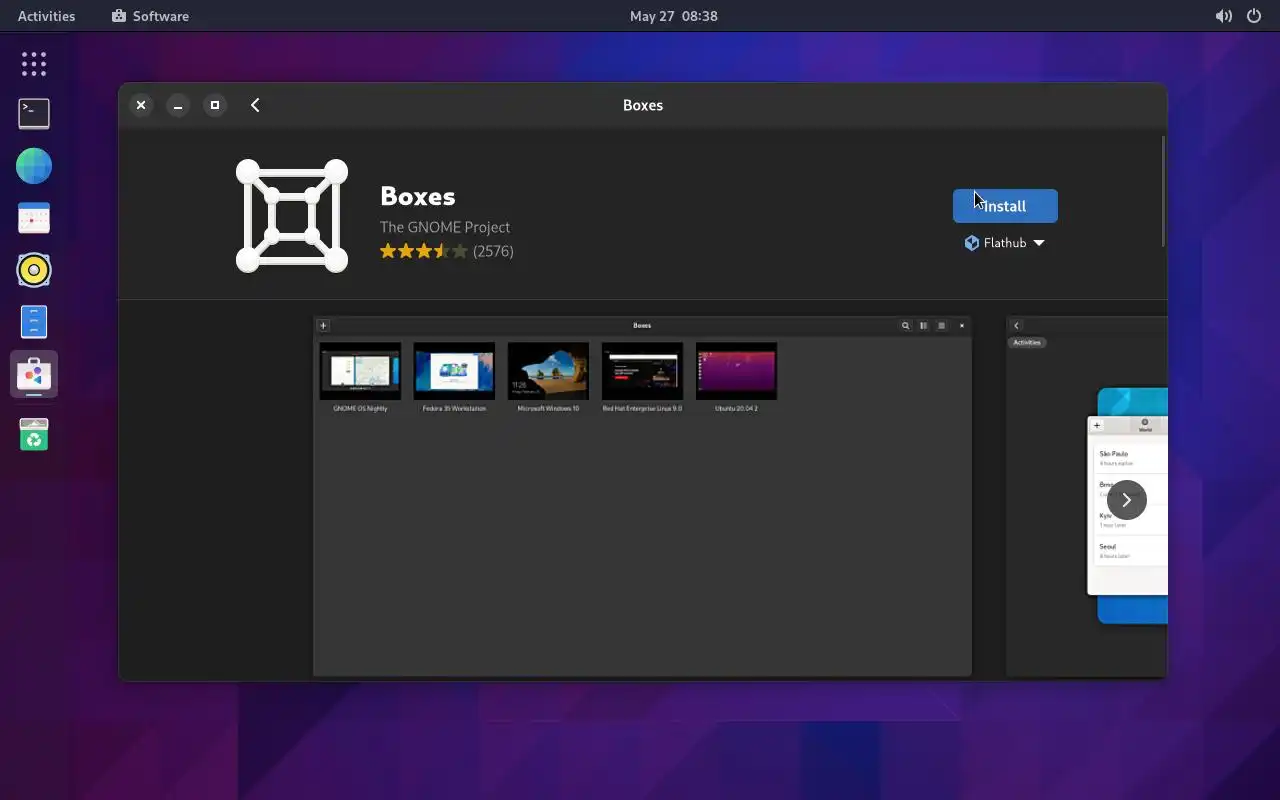Launch Terminal from the dock
Image resolution: width=1280 pixels, height=800 pixels.
[x=34, y=114]
